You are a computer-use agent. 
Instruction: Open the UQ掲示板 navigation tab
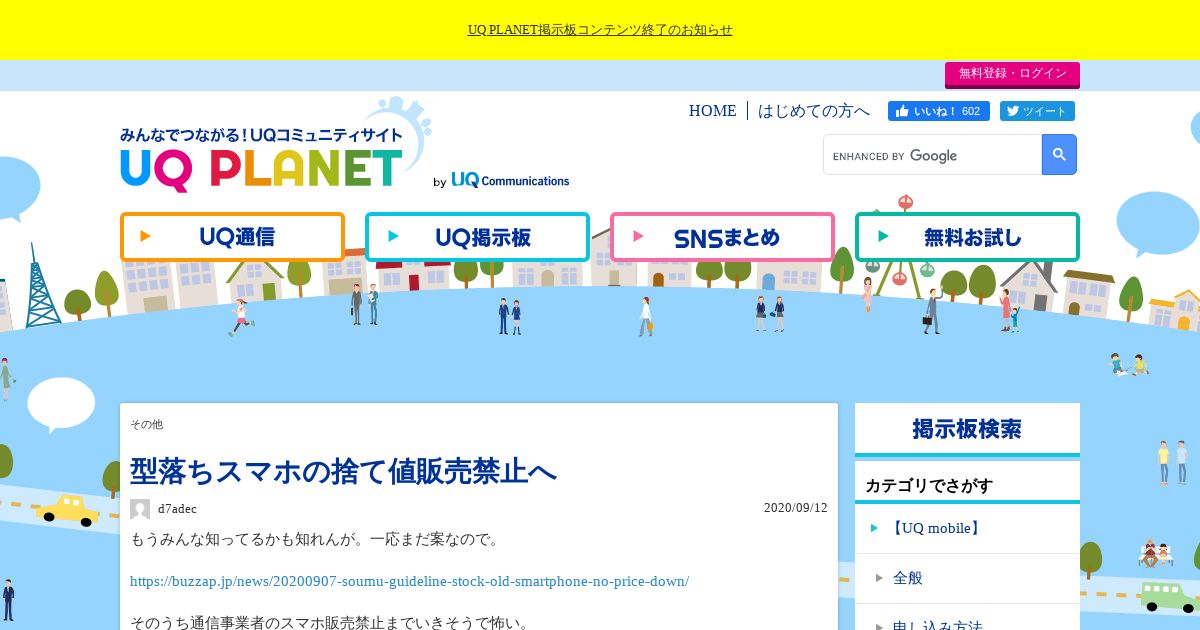point(477,237)
